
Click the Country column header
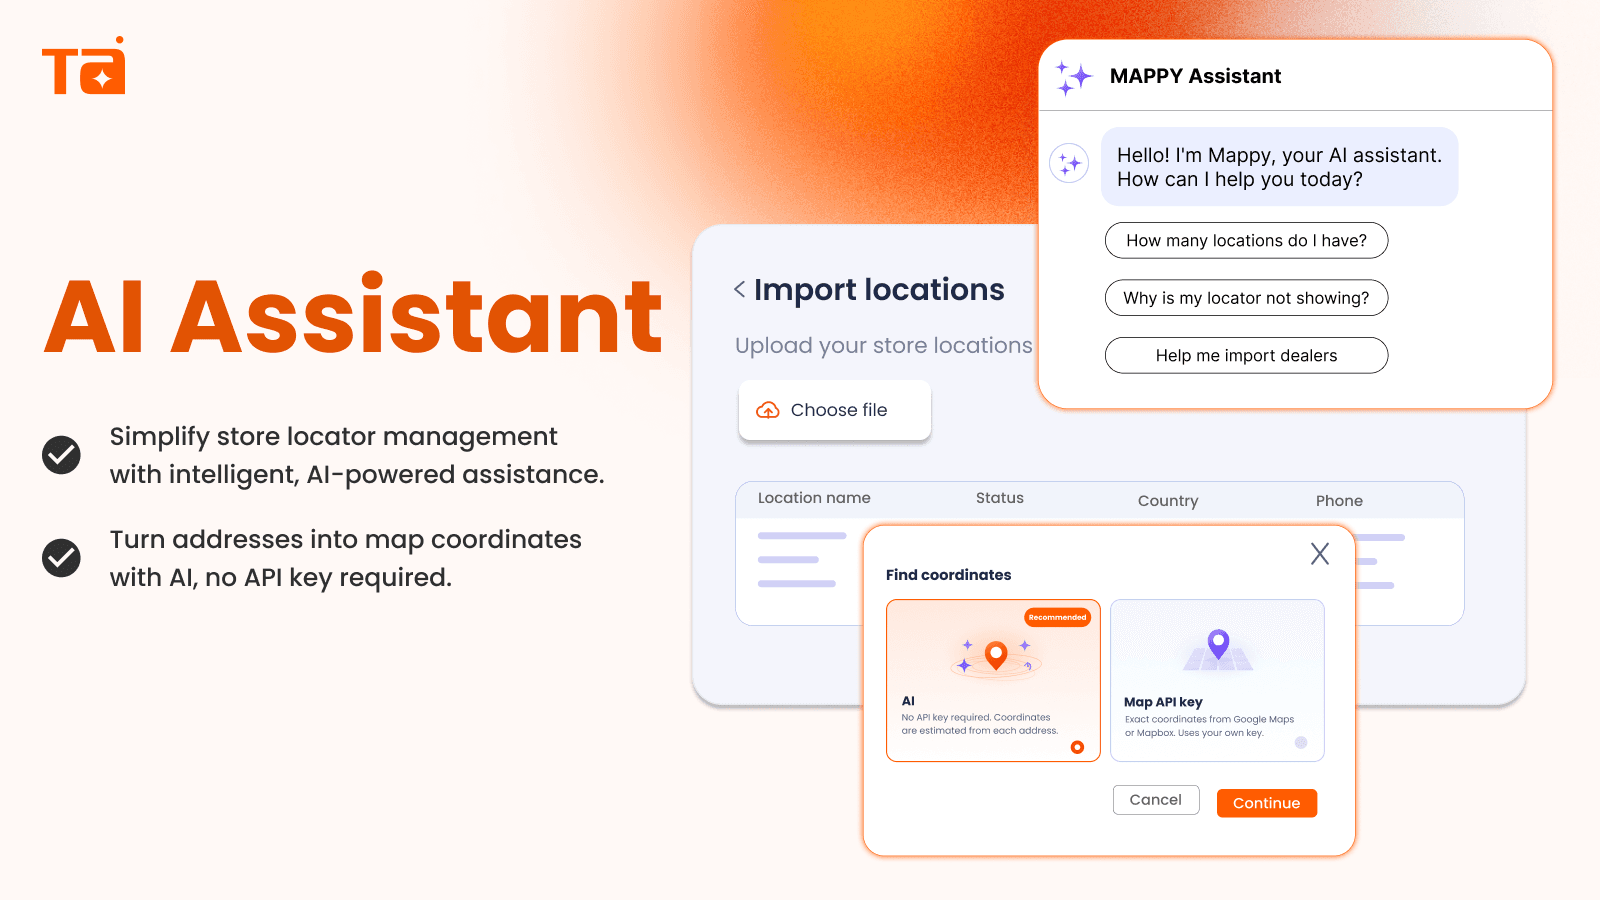pyautogui.click(x=1168, y=501)
